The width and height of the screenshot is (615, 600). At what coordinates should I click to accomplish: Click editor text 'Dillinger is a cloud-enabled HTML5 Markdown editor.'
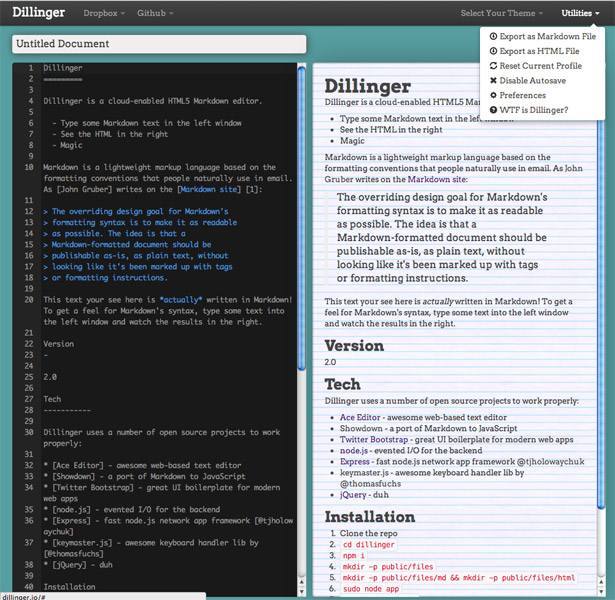point(152,101)
